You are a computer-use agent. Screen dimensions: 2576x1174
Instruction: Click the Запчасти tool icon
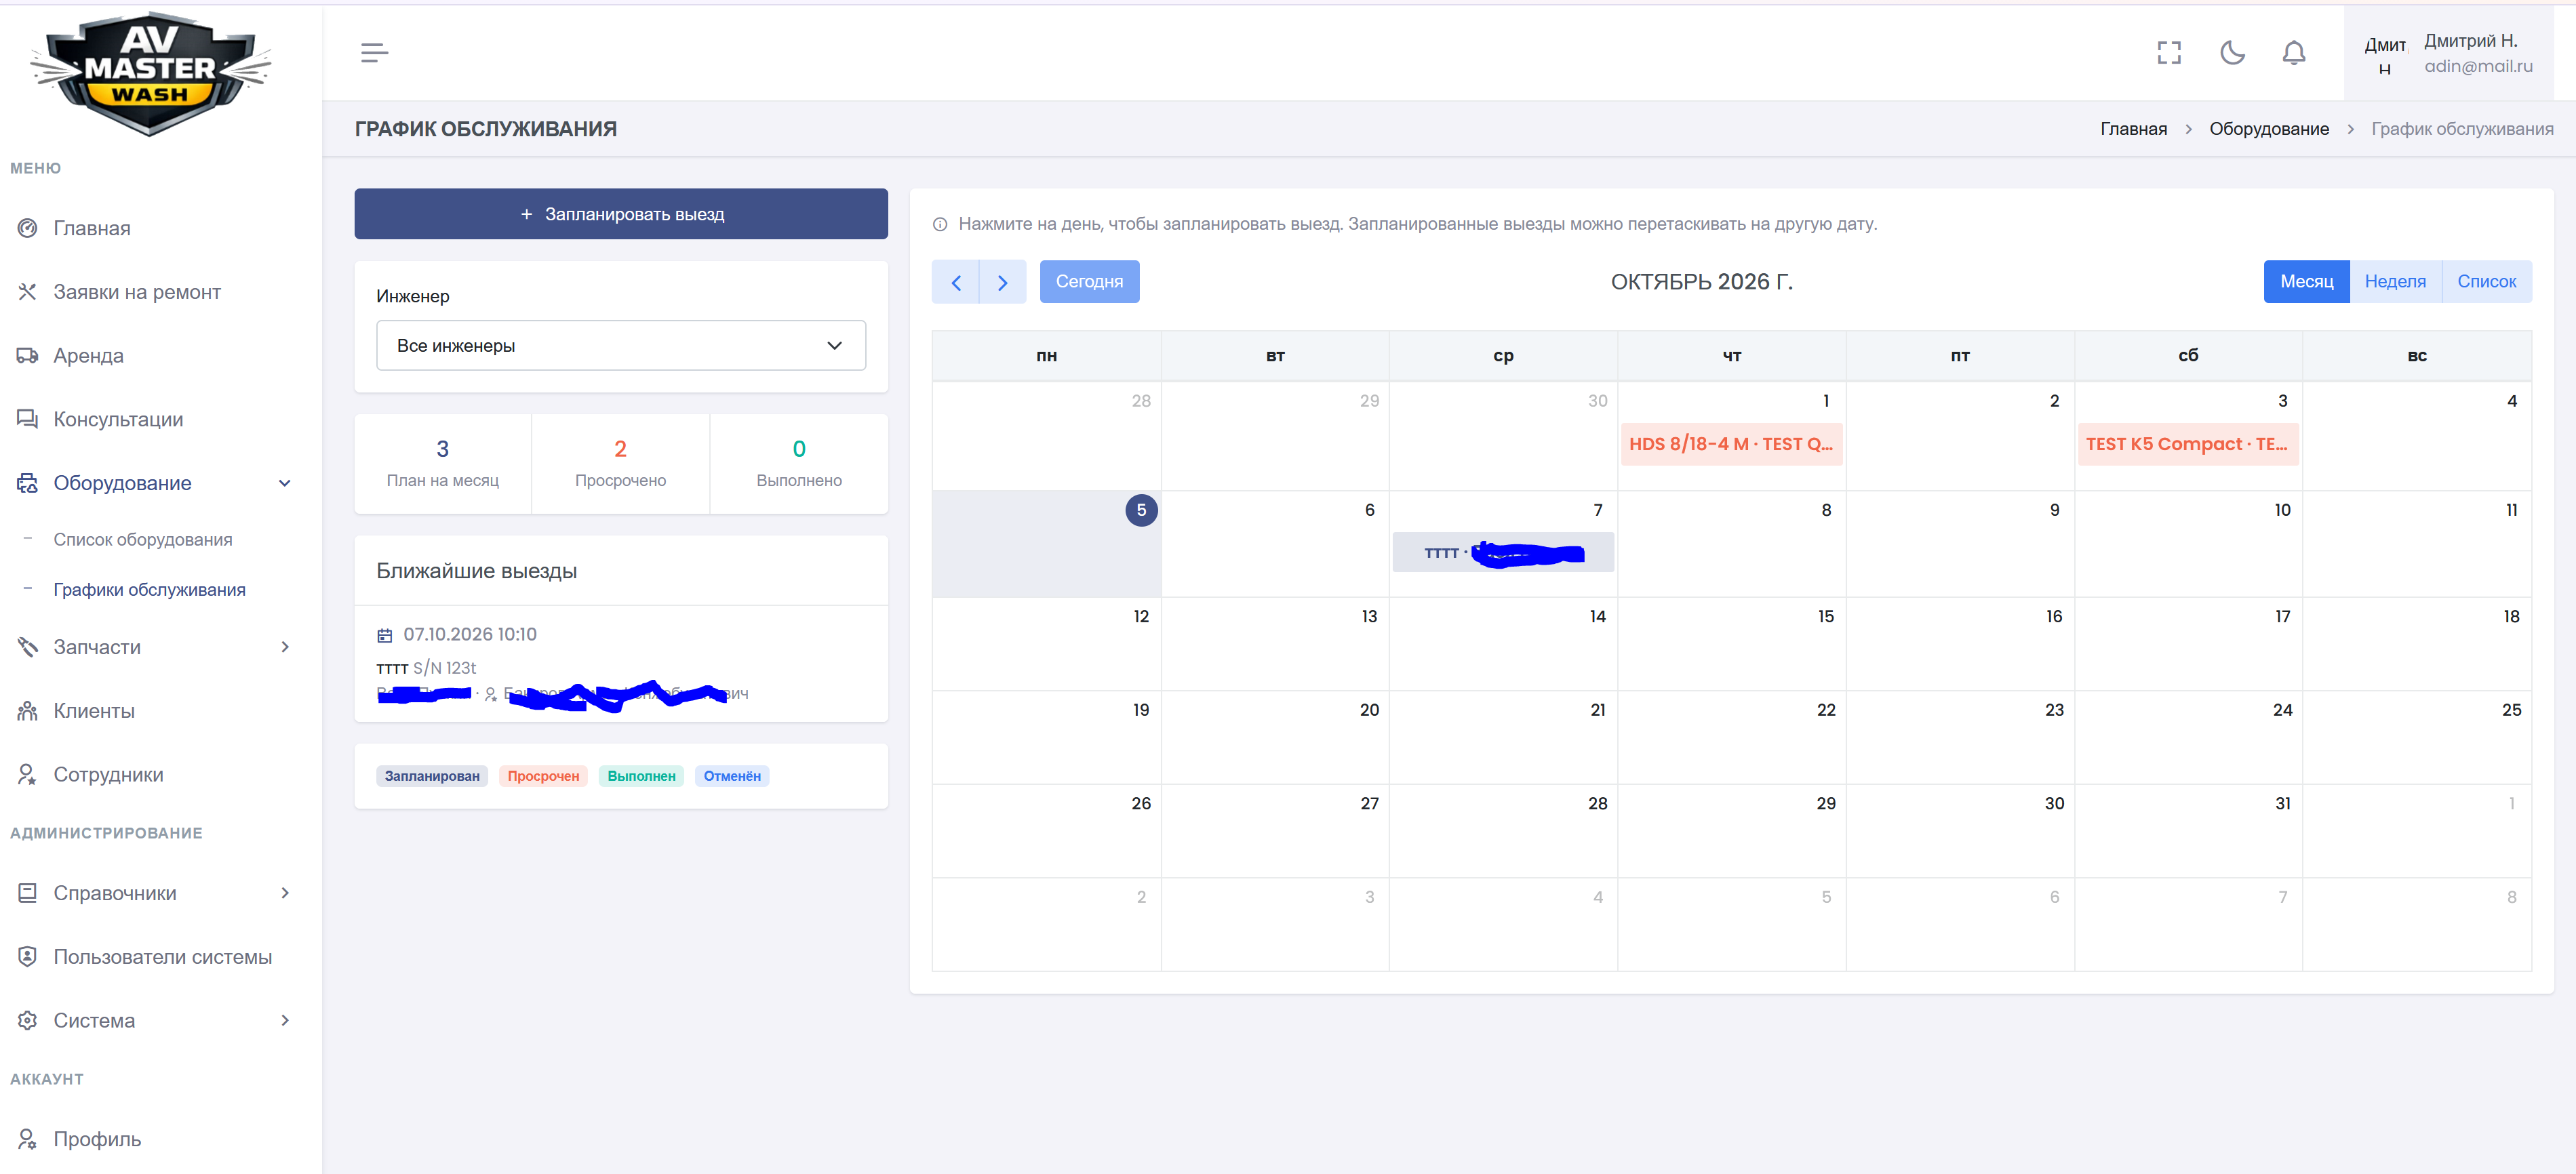click(28, 647)
